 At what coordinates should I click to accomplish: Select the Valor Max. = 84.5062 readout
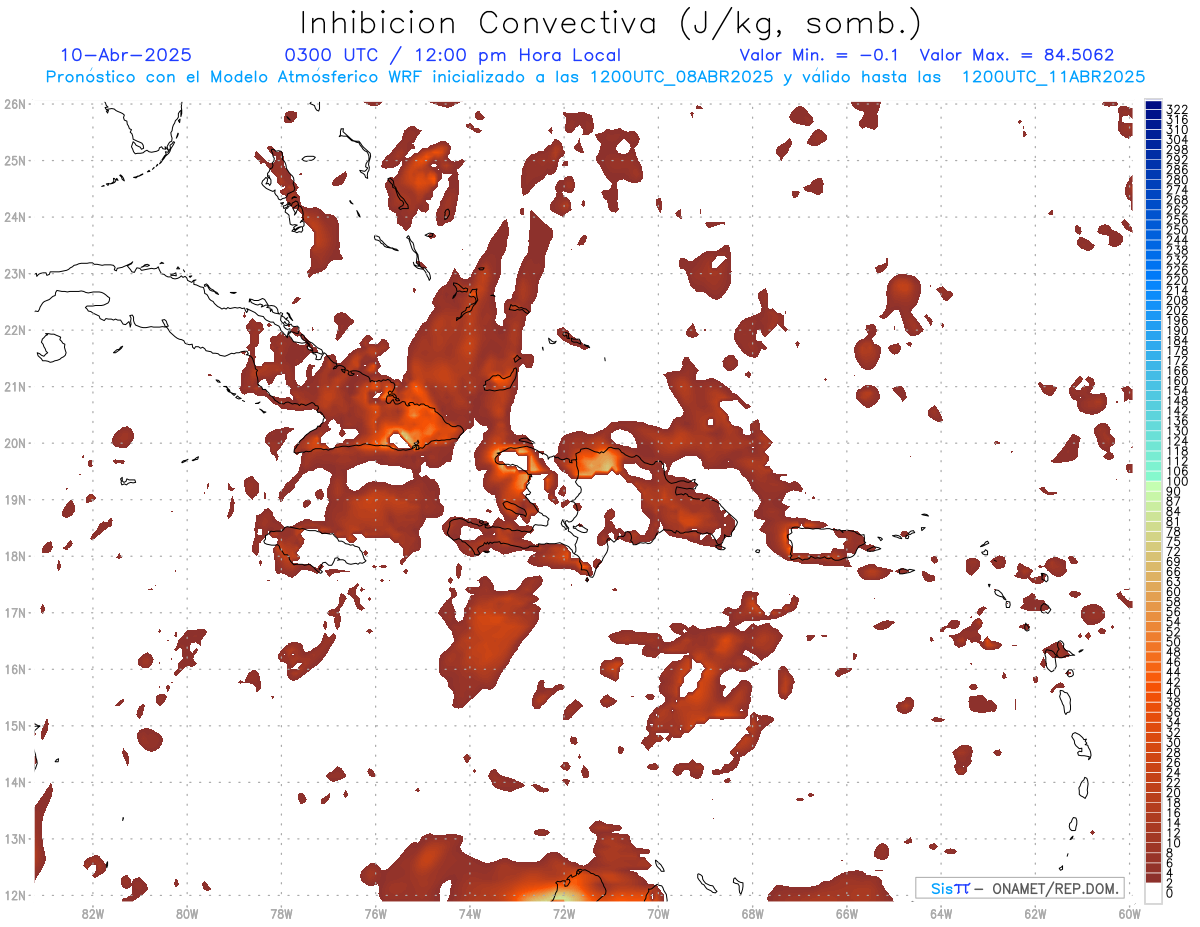(1017, 55)
